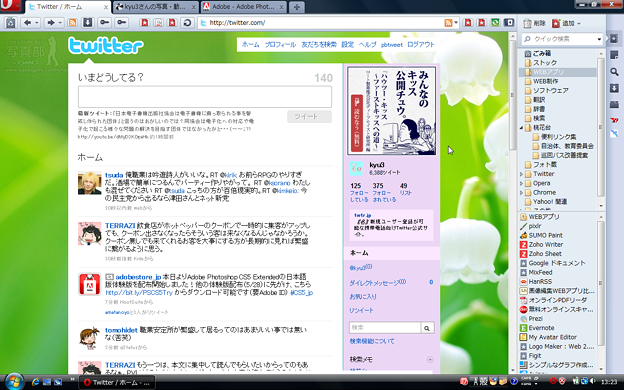Collapse the 検索メモ section arrow
Image resolution: width=624 pixels, height=390 pixels.
(x=430, y=360)
